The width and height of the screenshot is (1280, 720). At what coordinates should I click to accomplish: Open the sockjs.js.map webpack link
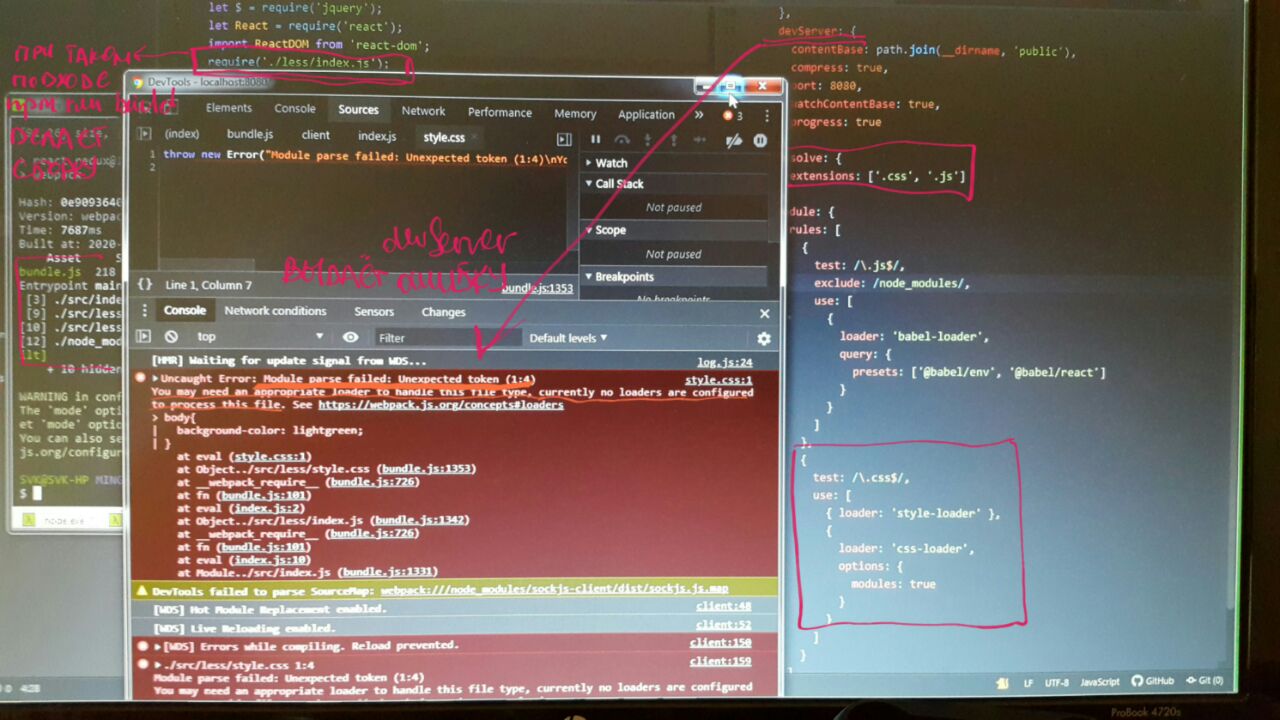point(554,590)
